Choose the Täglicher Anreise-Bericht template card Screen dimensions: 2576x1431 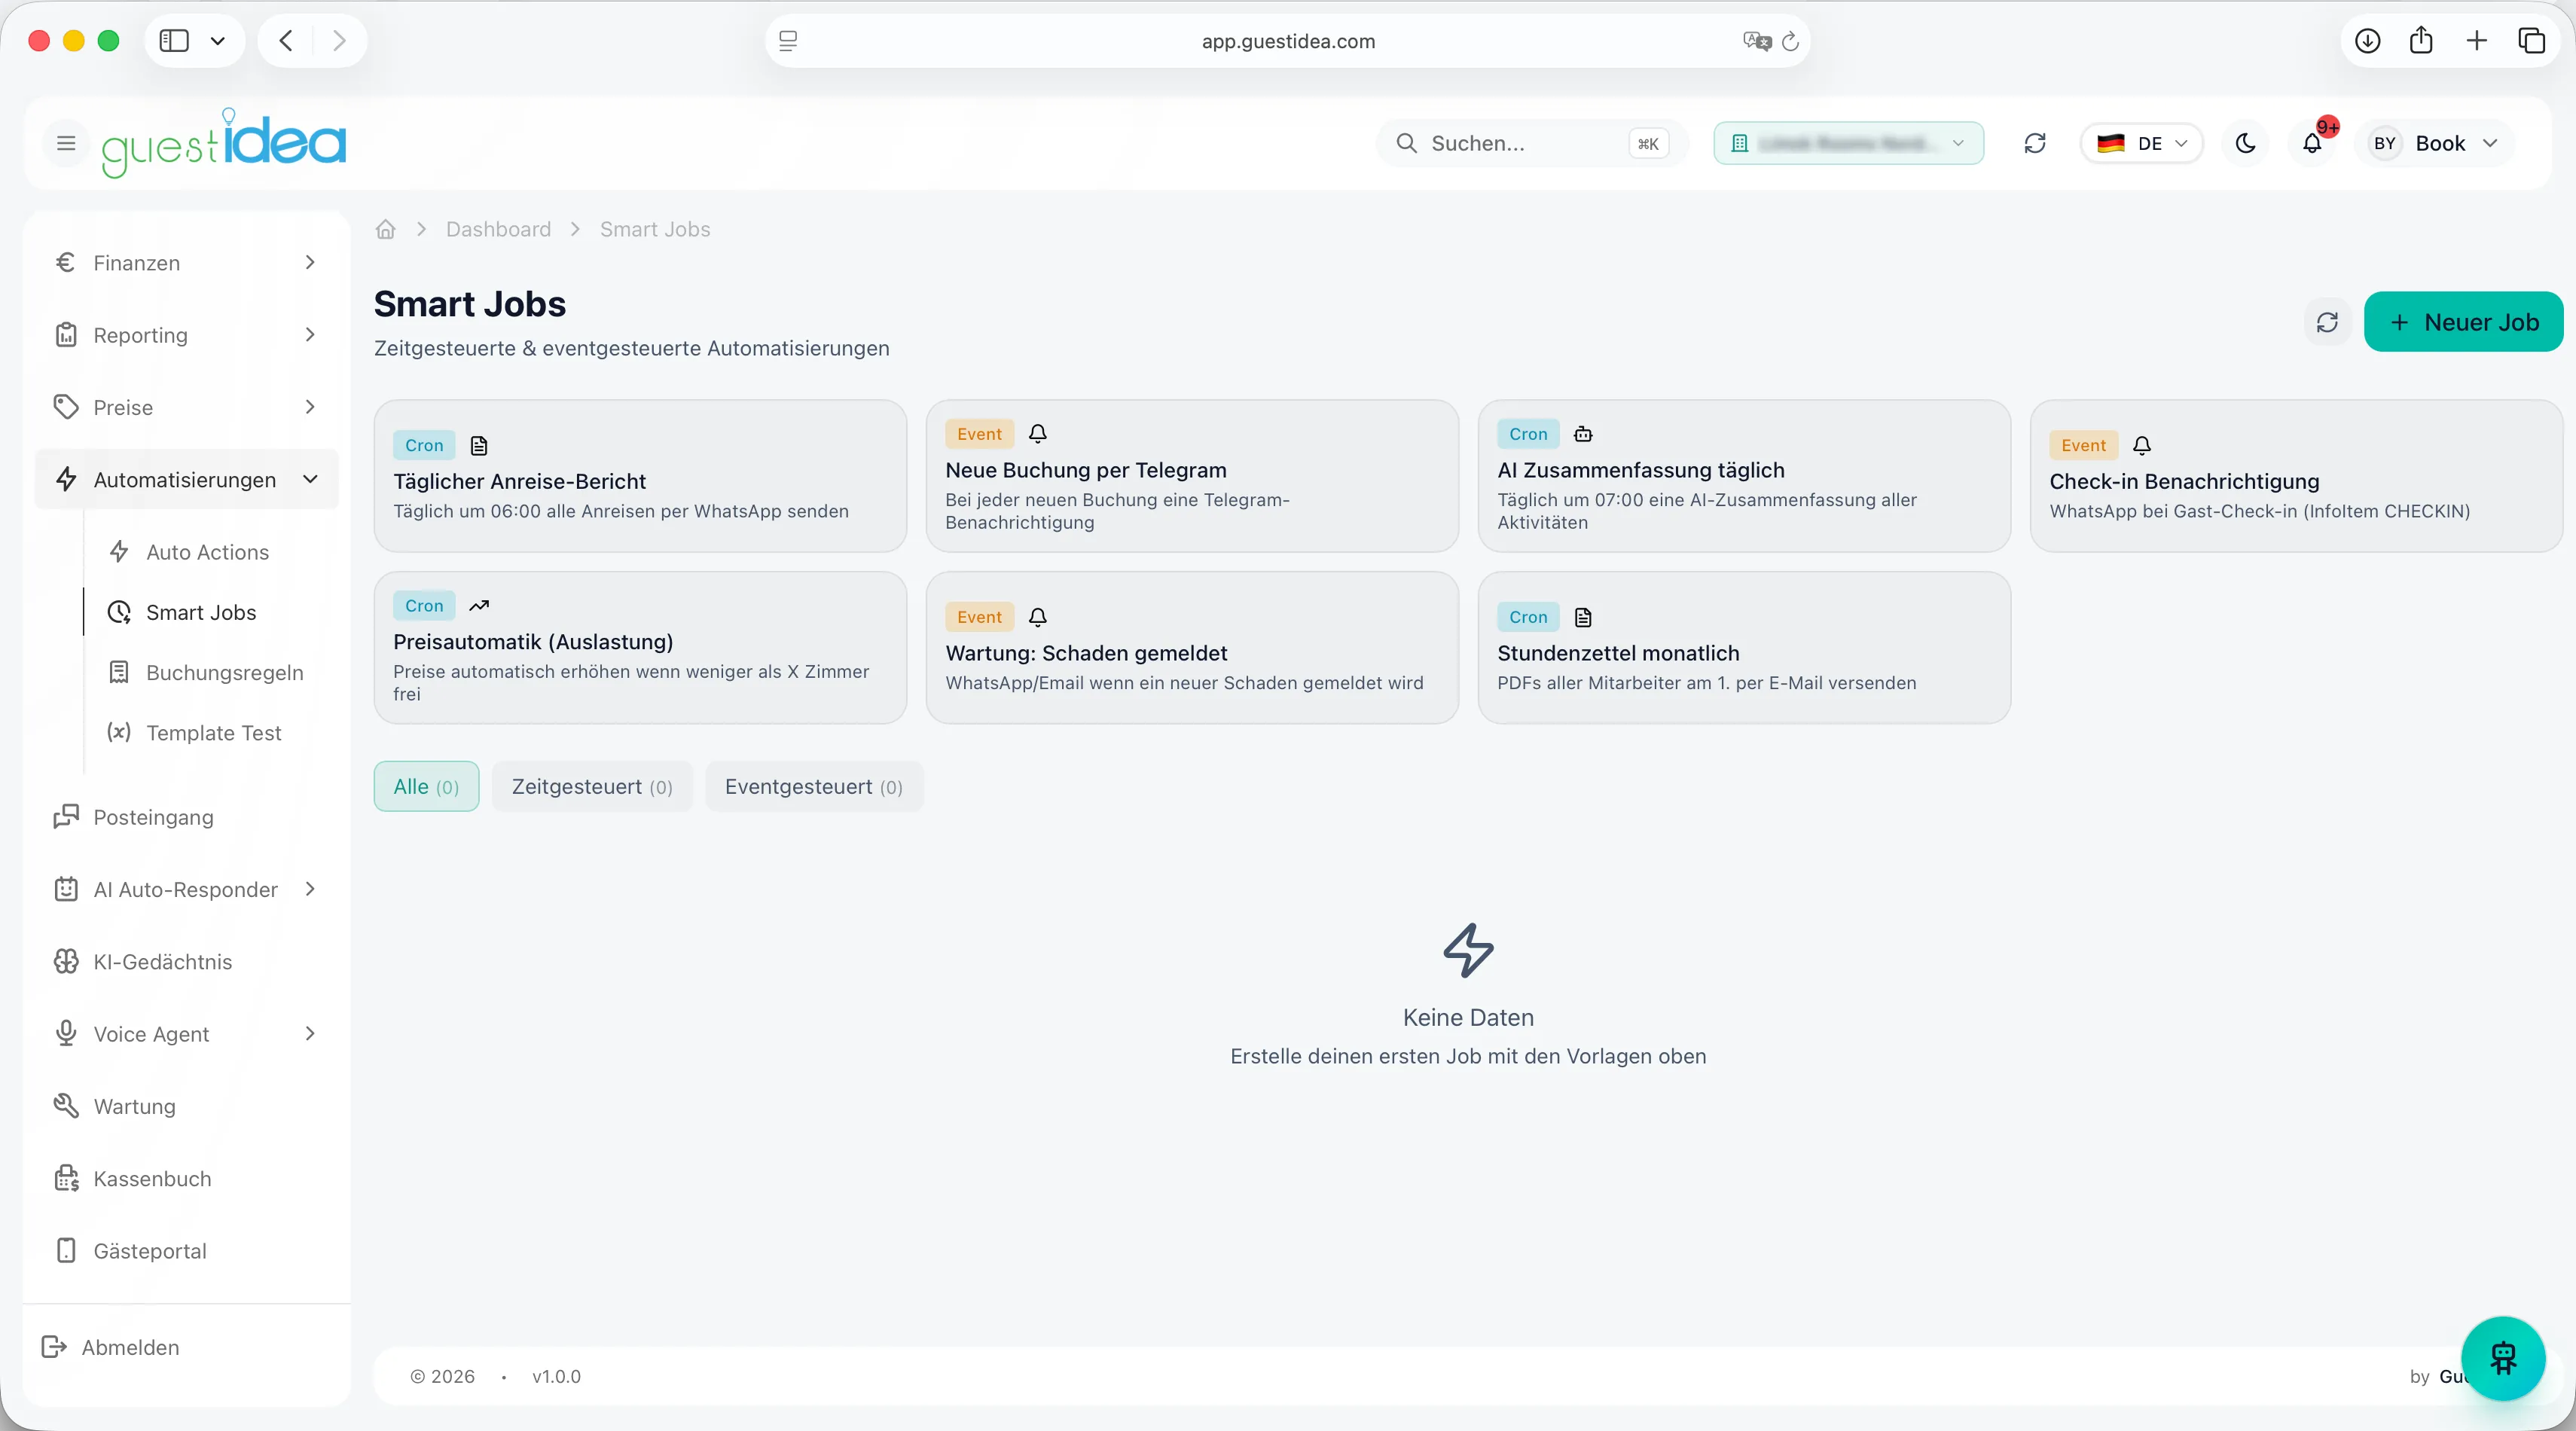point(640,476)
